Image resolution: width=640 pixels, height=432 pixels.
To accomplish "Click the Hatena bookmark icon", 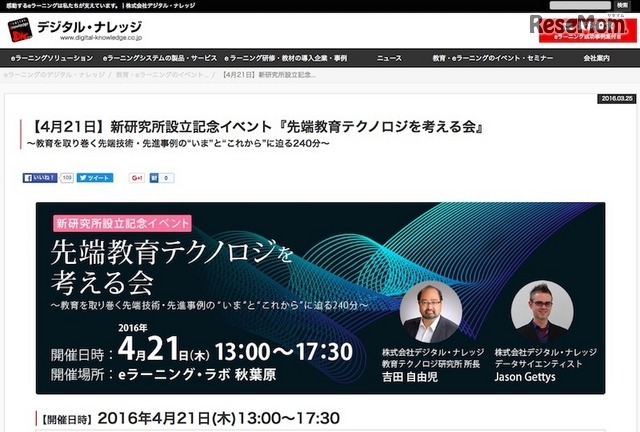I will coord(154,178).
